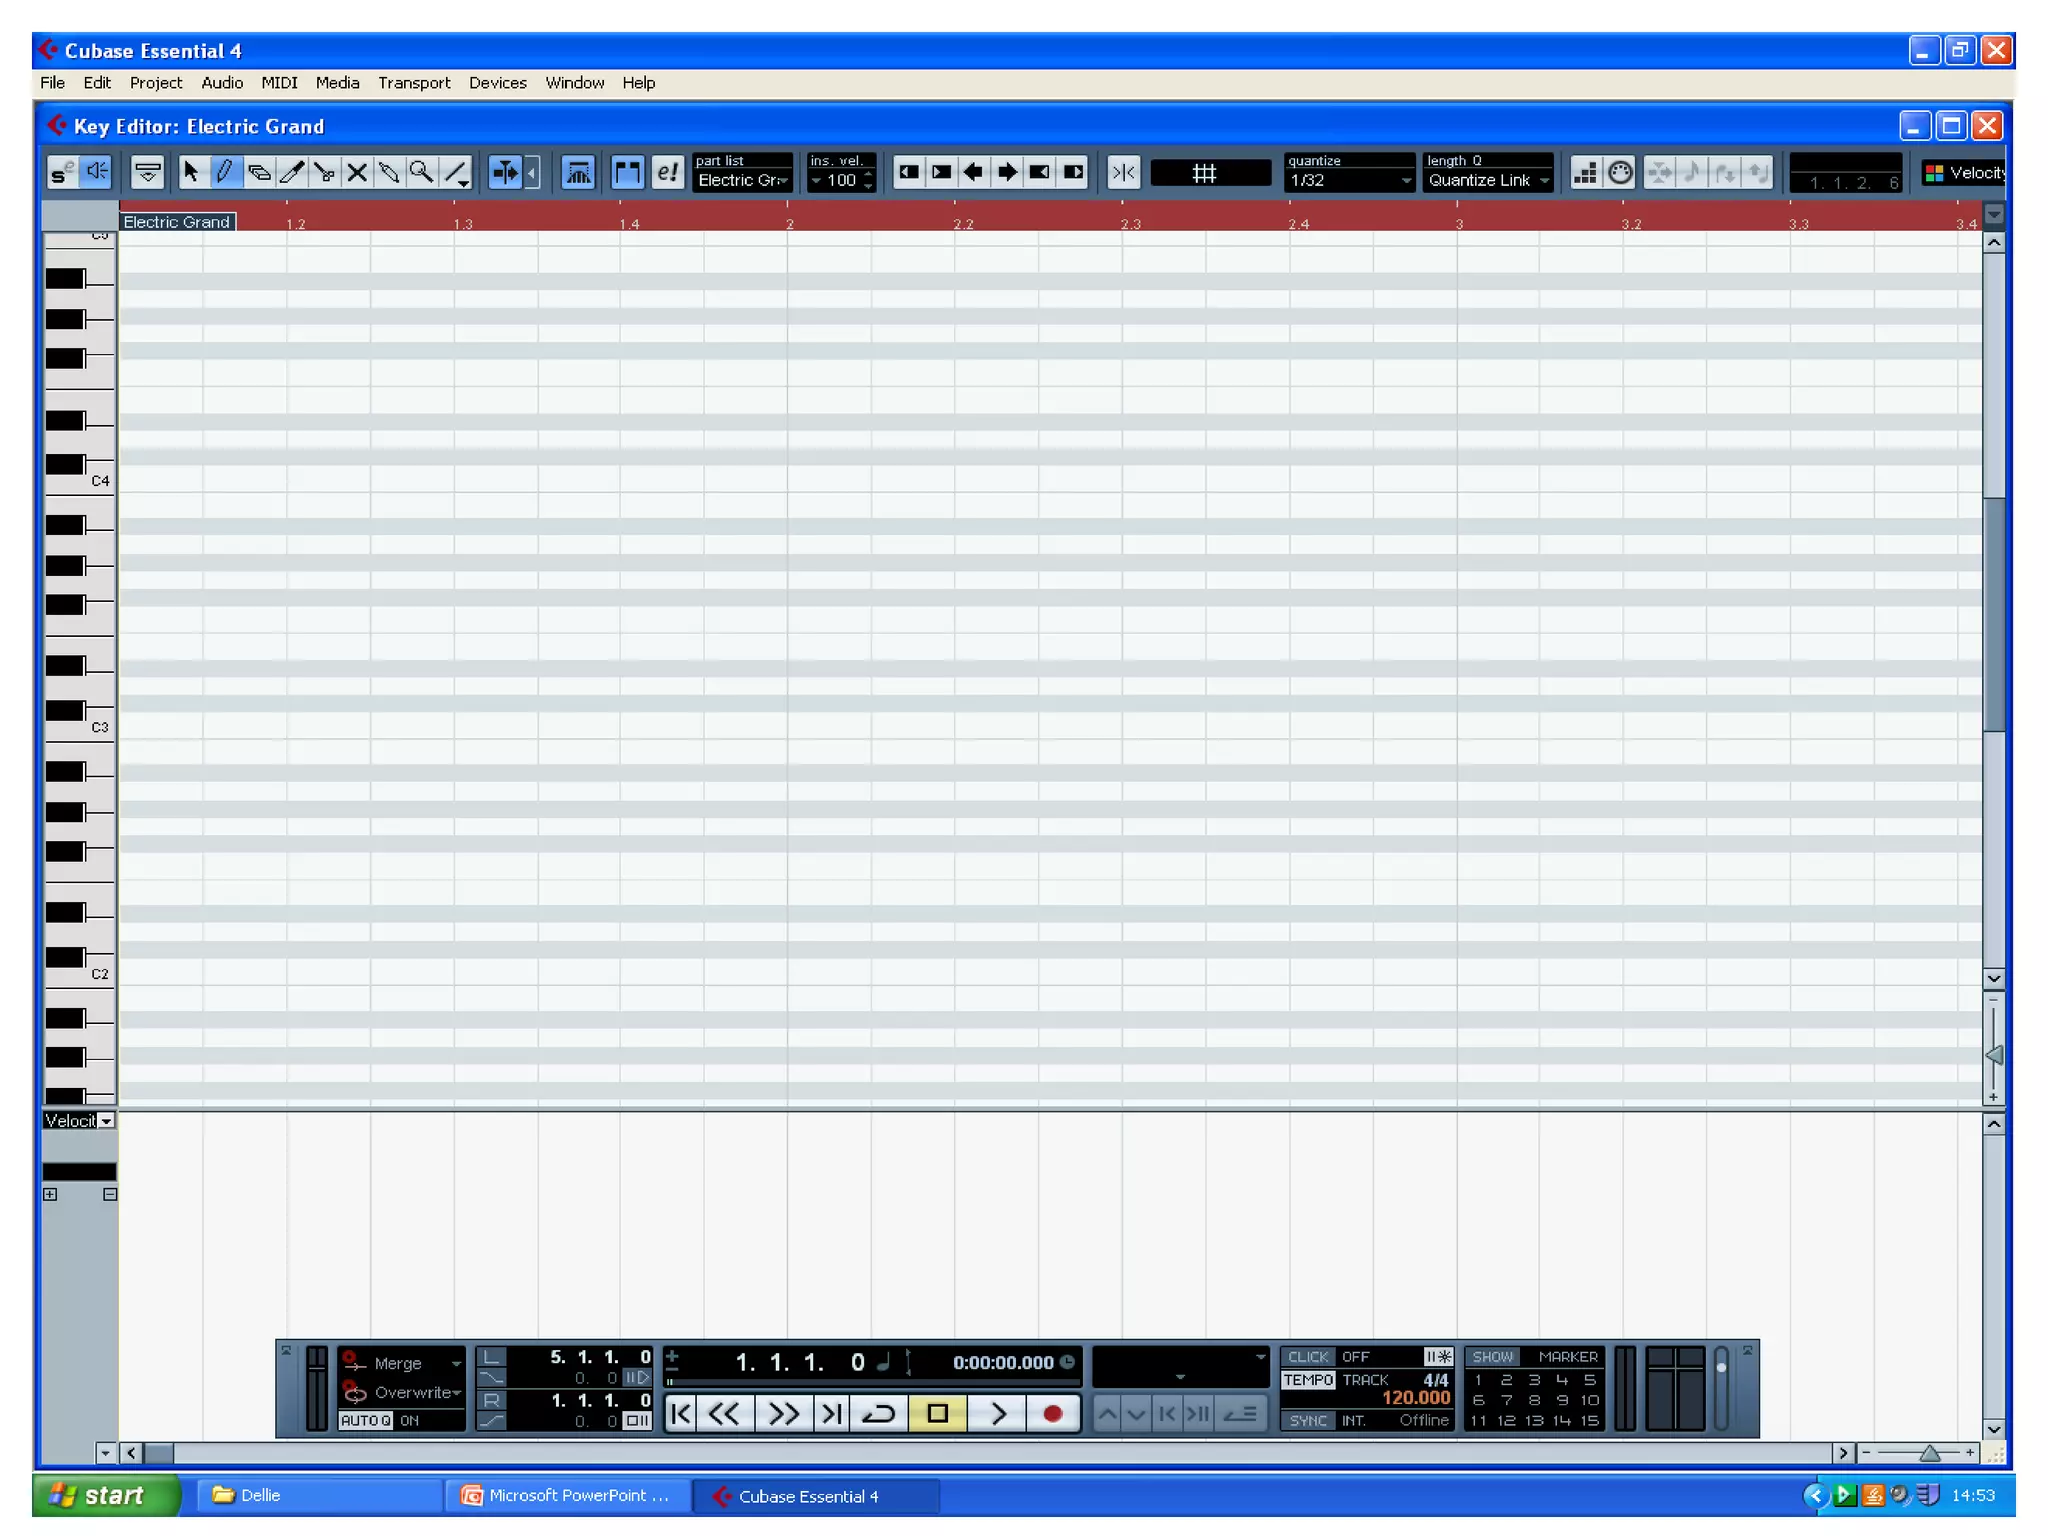Click Move Right nudge arrow
The height and width of the screenshot is (1536, 2048).
pos(1007,173)
